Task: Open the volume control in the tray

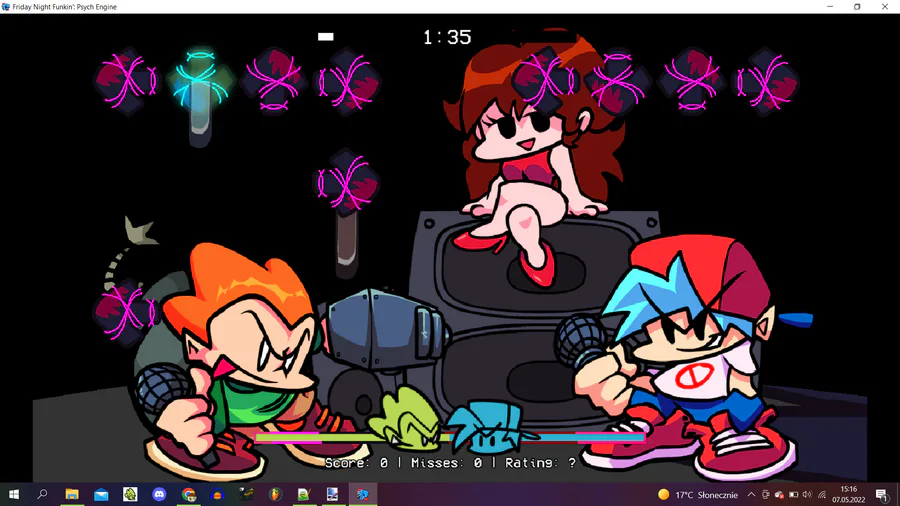Action: (x=808, y=495)
